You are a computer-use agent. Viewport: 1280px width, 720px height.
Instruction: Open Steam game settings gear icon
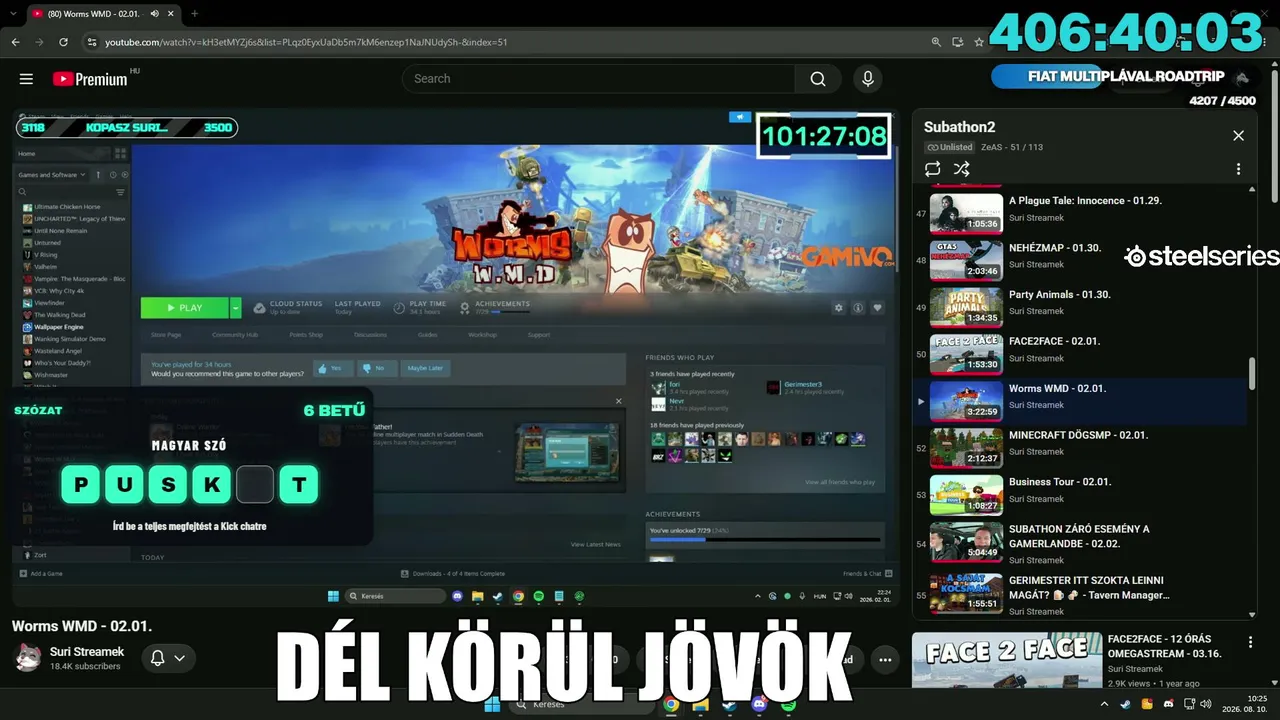pyautogui.click(x=839, y=308)
